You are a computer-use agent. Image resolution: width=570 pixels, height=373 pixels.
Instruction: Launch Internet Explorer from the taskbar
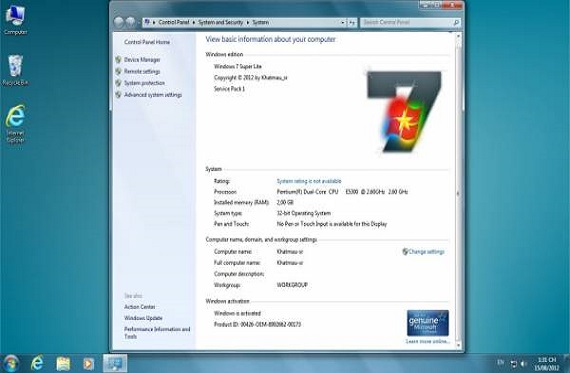(37, 363)
